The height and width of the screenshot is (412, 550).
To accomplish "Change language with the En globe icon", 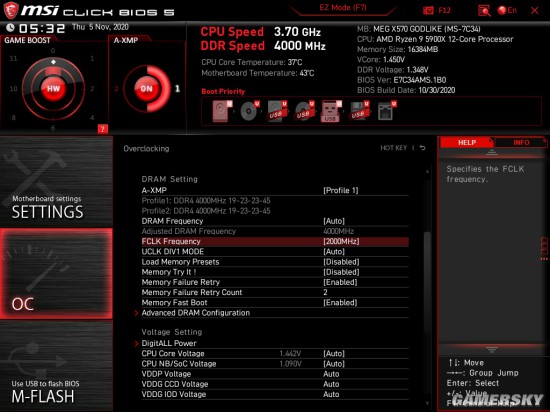I will pyautogui.click(x=507, y=11).
